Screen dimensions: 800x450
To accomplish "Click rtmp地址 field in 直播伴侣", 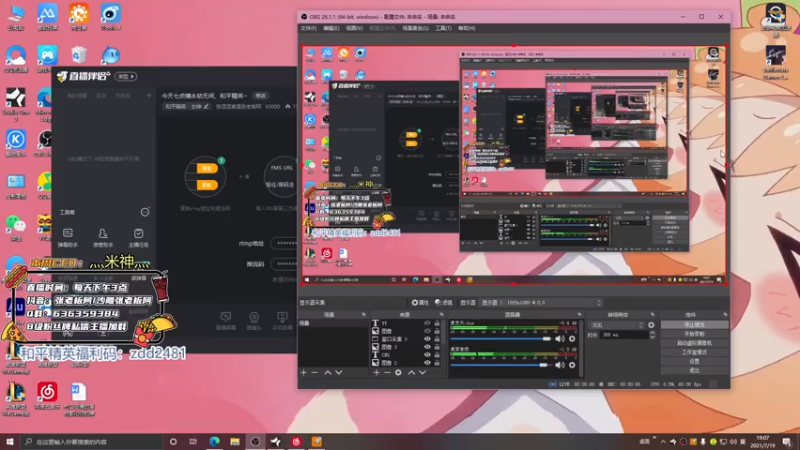I will pyautogui.click(x=284, y=243).
